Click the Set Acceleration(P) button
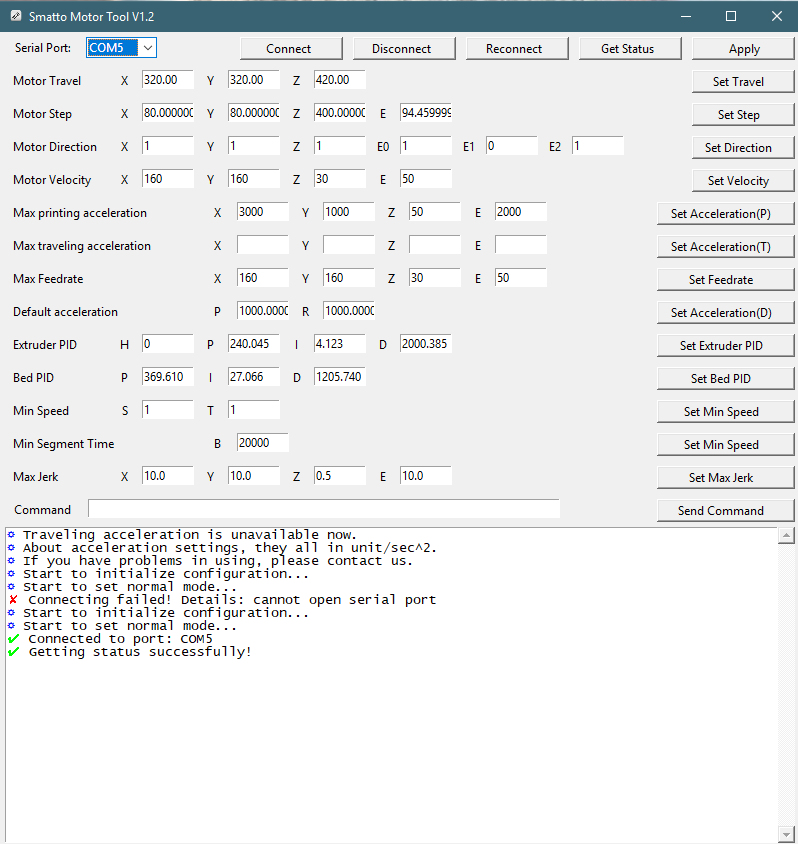This screenshot has width=798, height=844. pos(725,214)
